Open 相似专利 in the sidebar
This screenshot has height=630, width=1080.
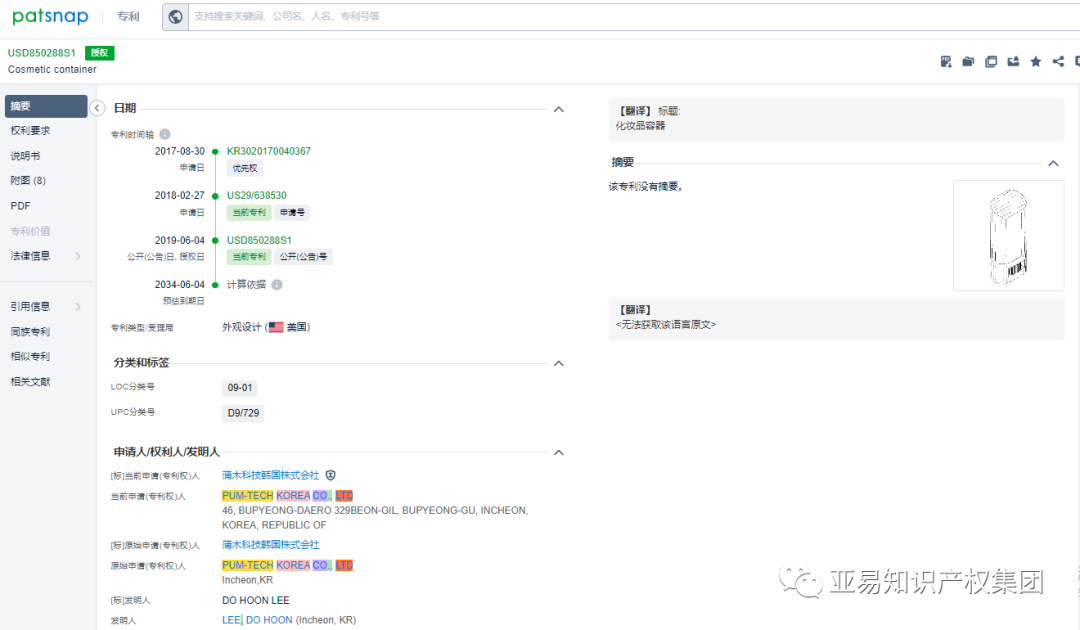point(30,356)
